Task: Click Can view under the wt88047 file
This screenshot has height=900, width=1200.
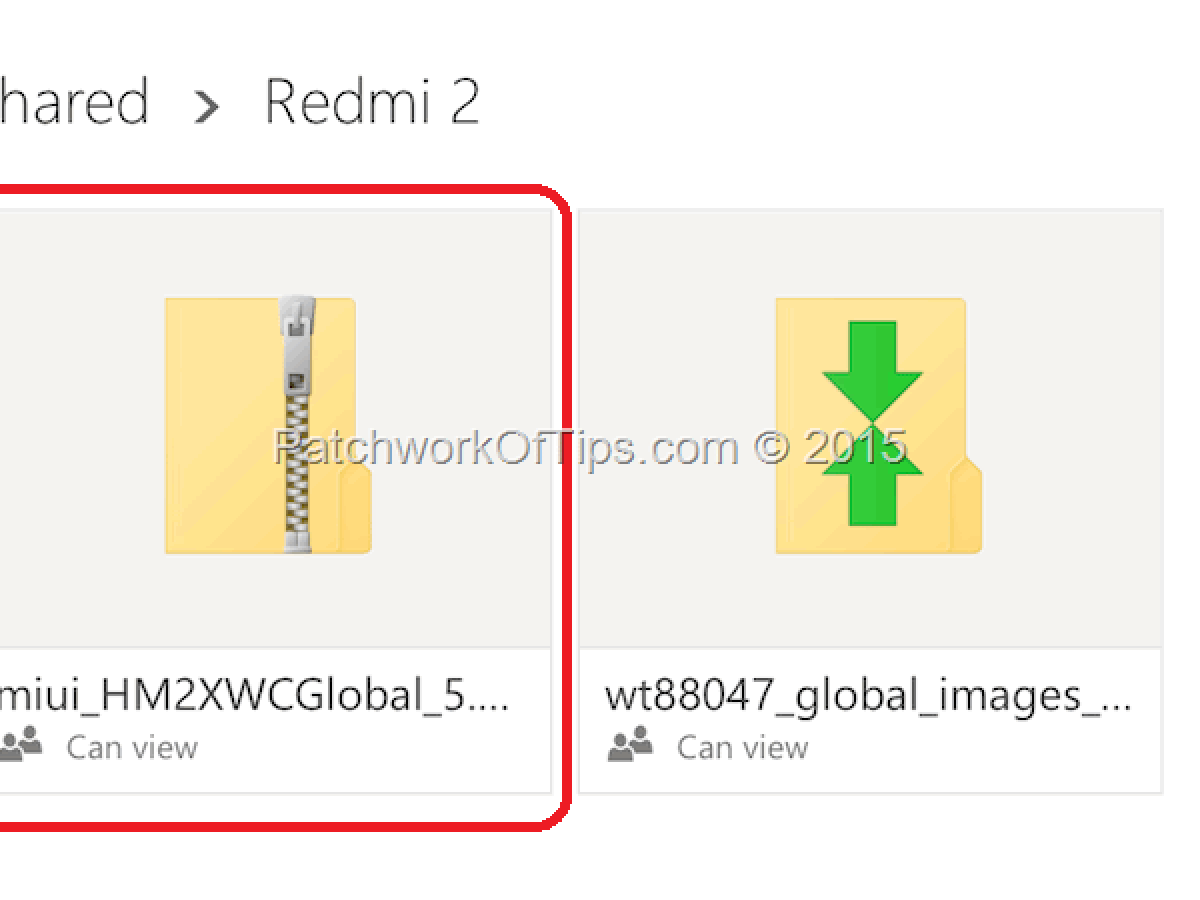Action: (x=742, y=747)
